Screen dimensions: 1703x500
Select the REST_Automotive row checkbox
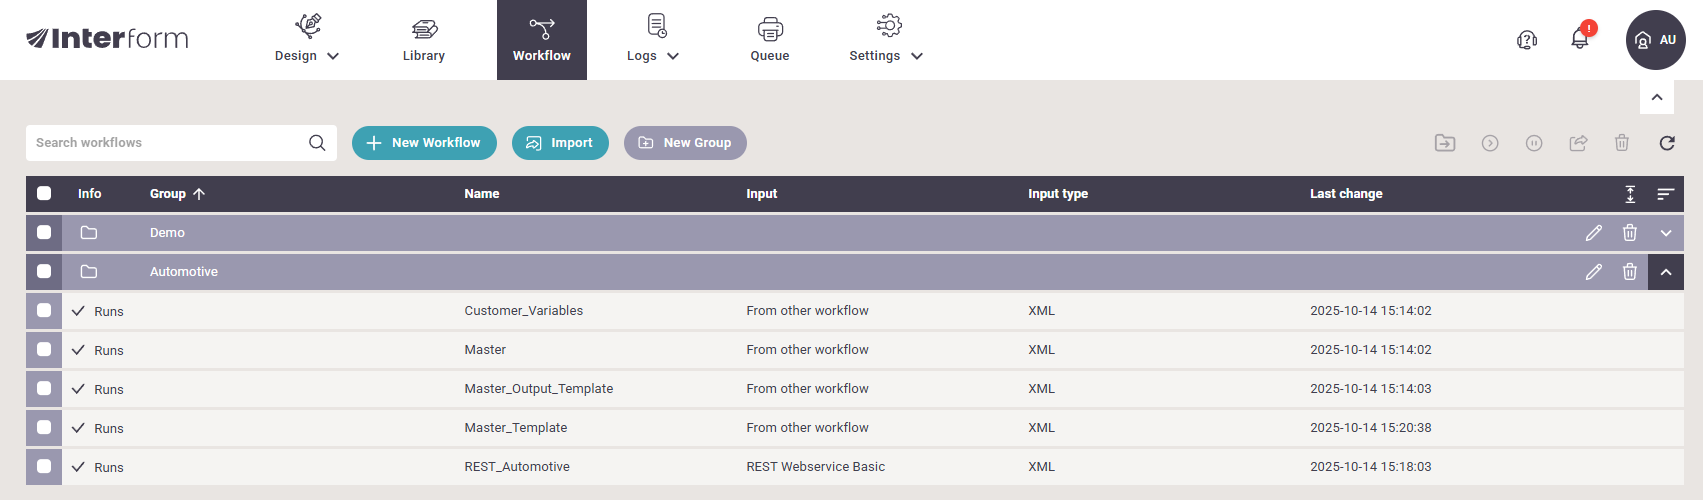click(x=44, y=467)
